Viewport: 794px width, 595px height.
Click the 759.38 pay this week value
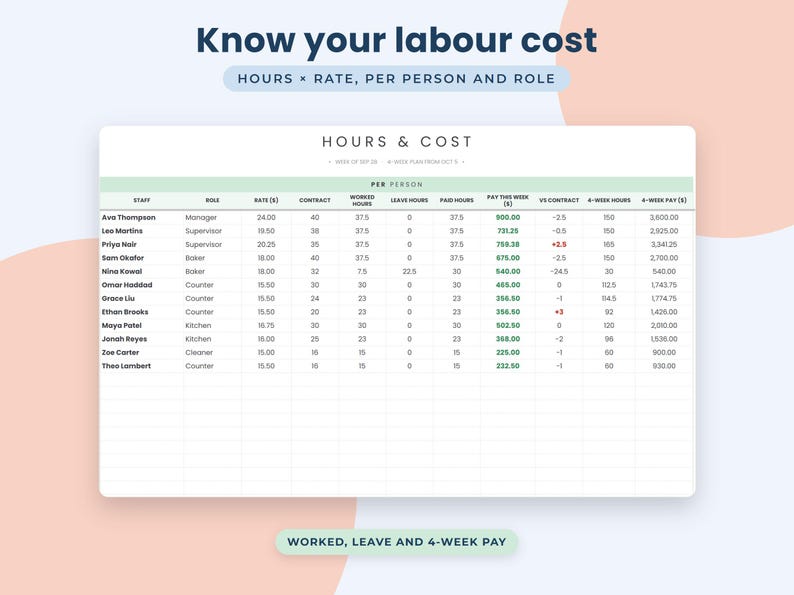click(508, 245)
